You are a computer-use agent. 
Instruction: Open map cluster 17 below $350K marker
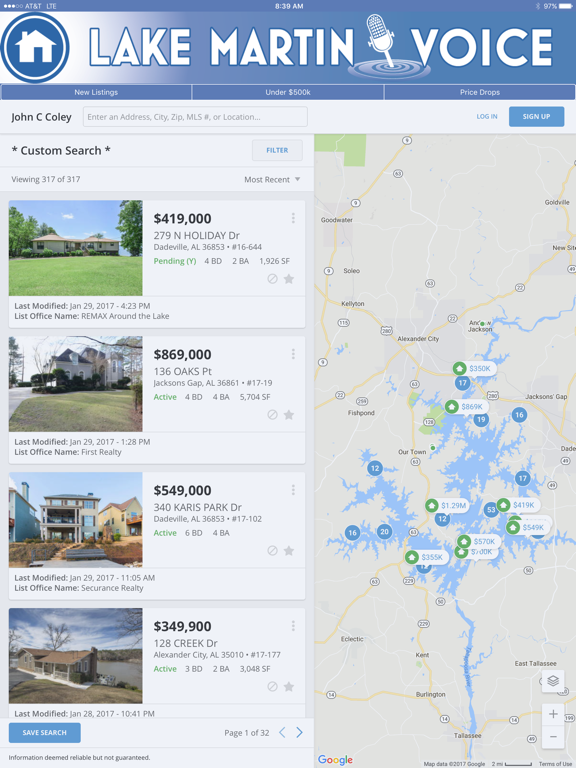coord(462,383)
